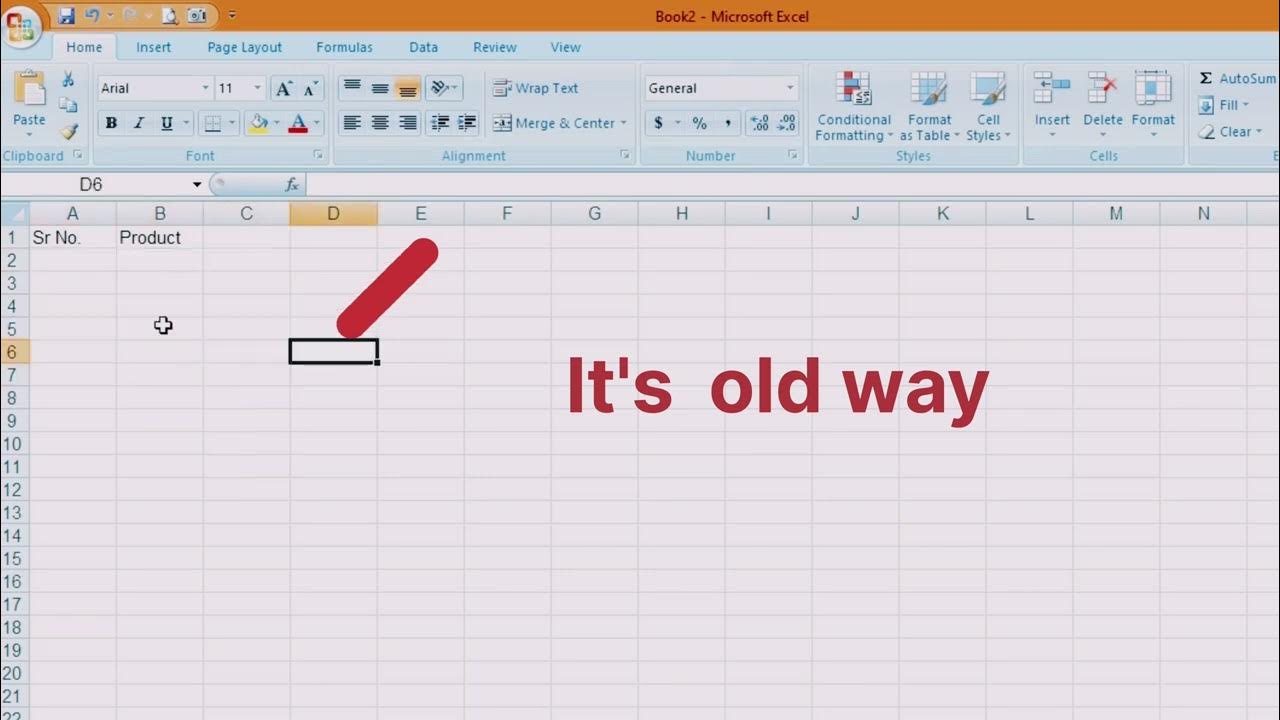
Task: Open the Arial font name dropdown
Action: pos(205,88)
